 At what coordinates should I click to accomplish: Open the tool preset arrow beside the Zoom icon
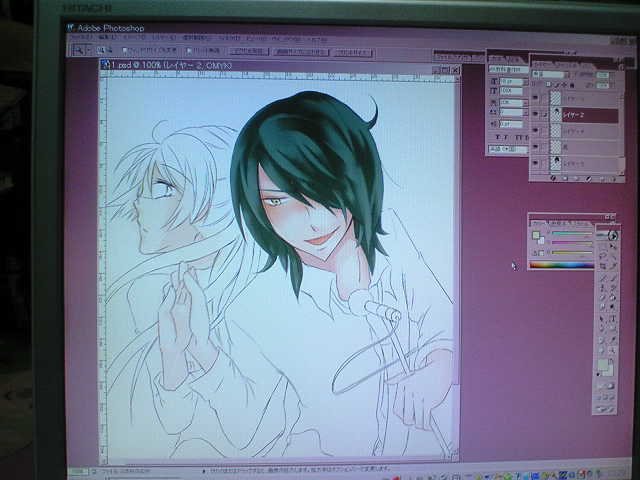pyautogui.click(x=88, y=50)
